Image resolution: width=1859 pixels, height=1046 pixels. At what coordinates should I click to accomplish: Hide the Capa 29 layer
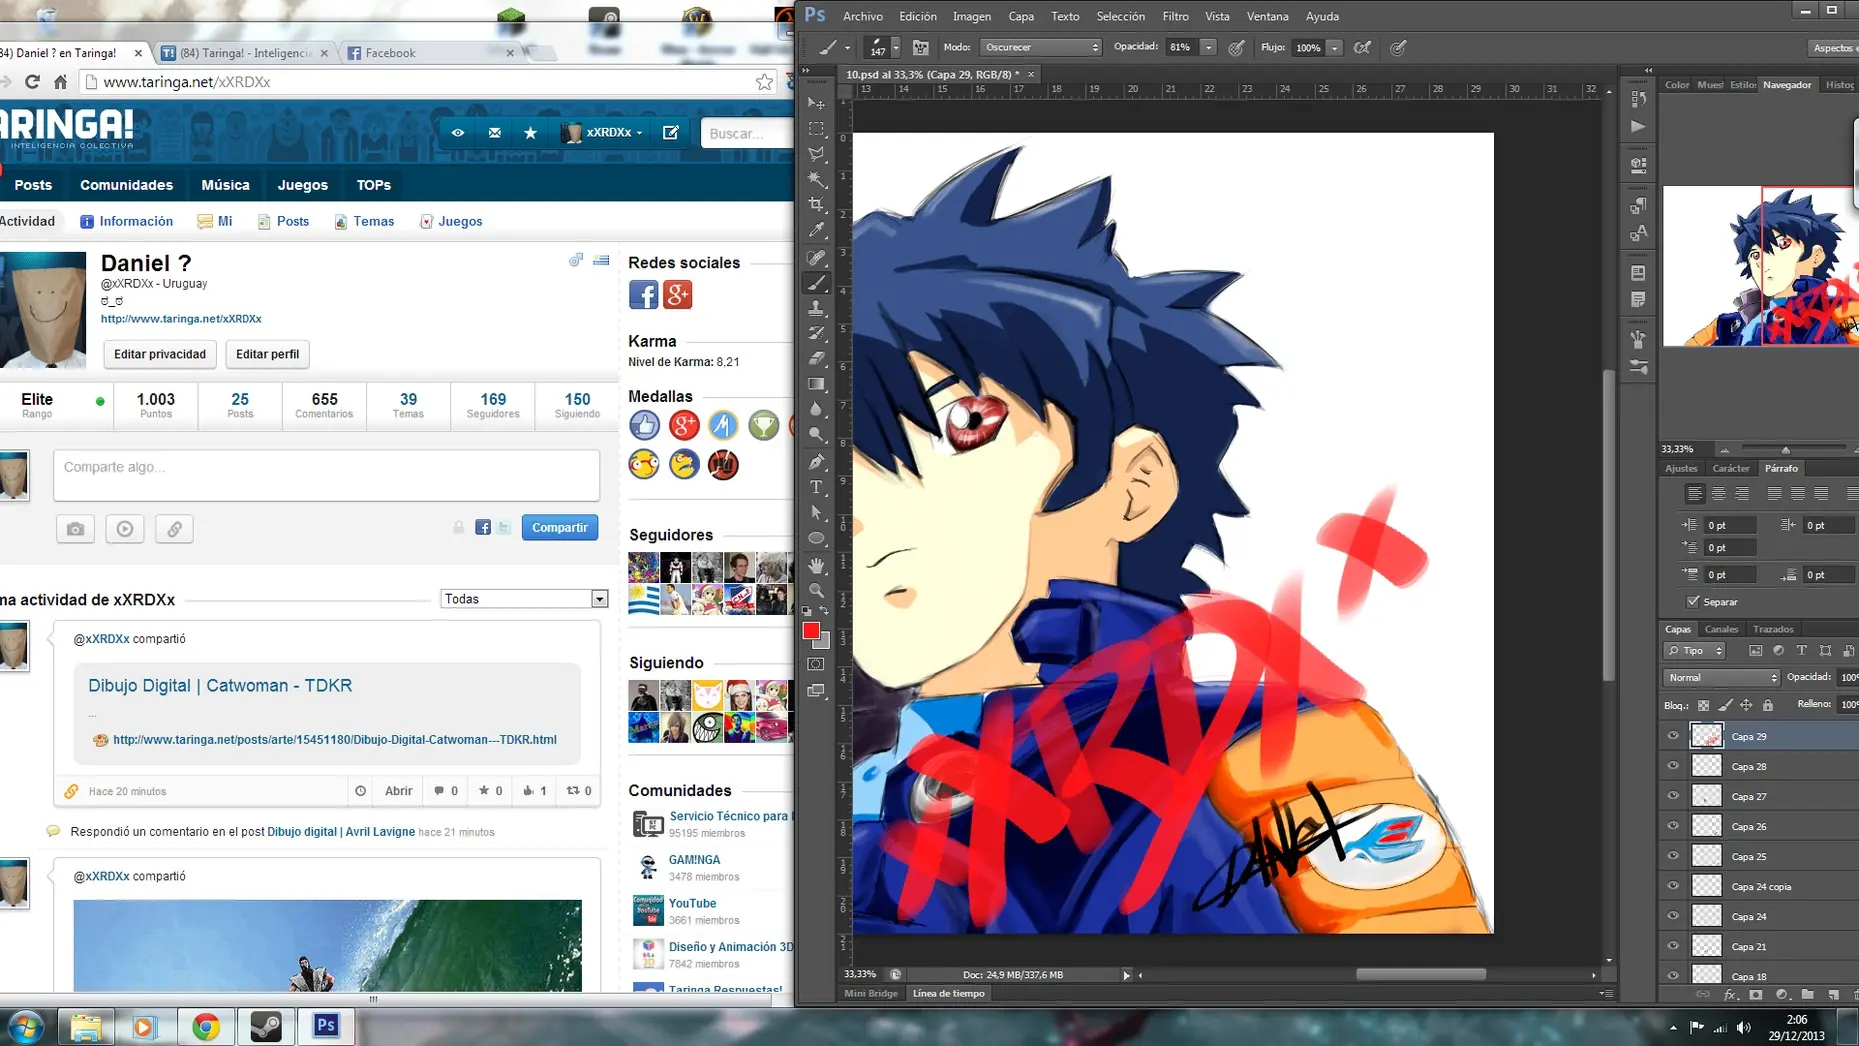tap(1673, 736)
